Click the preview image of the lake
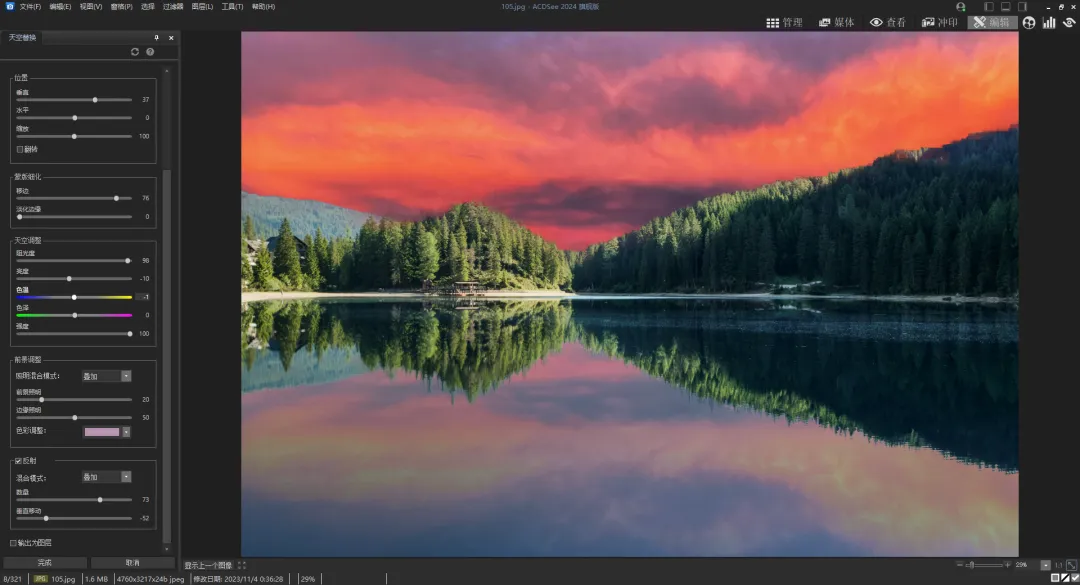Screen dimensions: 1080x585 point(630,294)
